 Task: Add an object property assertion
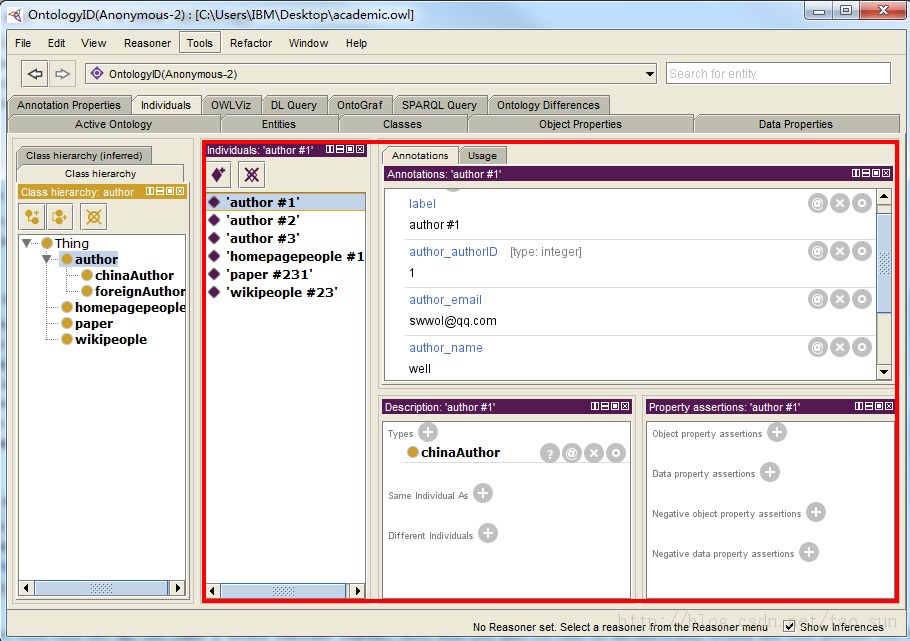(x=777, y=432)
